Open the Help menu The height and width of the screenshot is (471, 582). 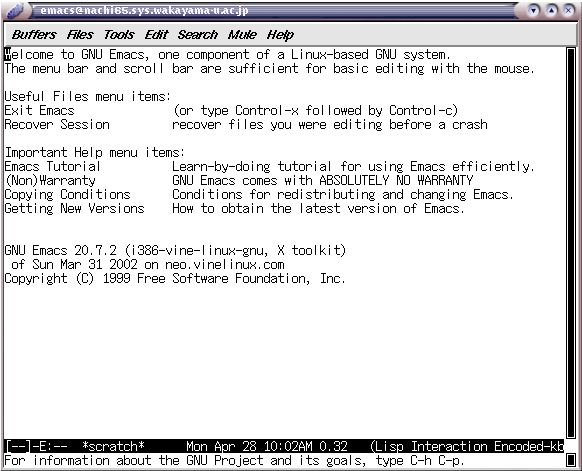point(280,35)
